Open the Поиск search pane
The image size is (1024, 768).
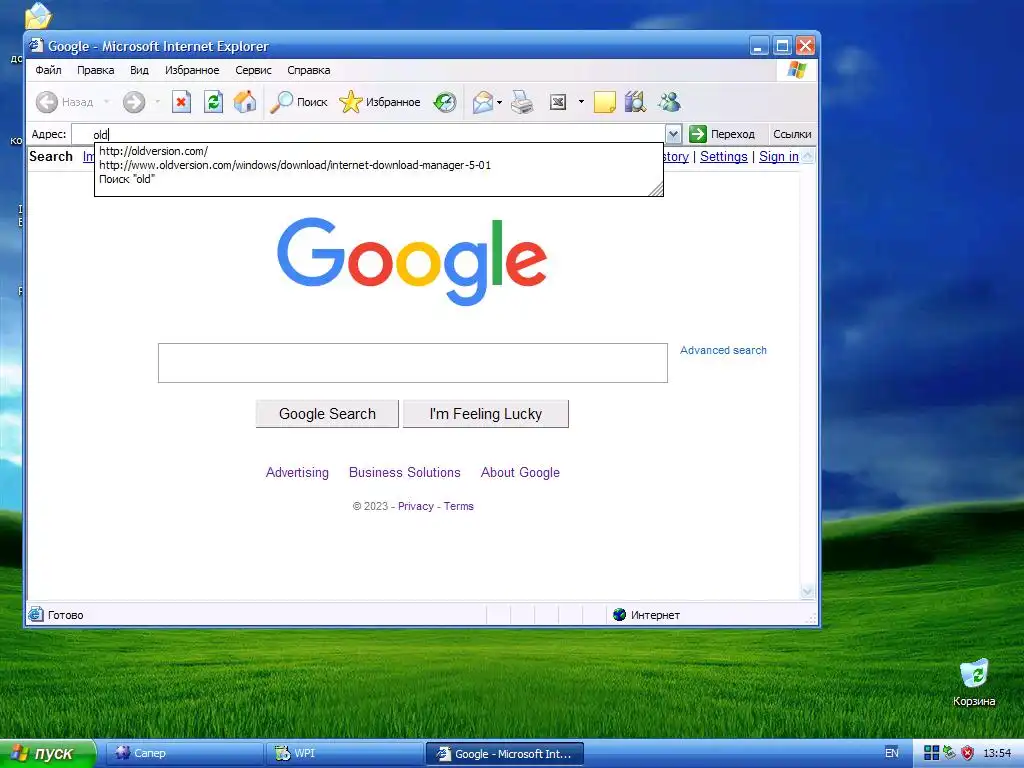[298, 102]
